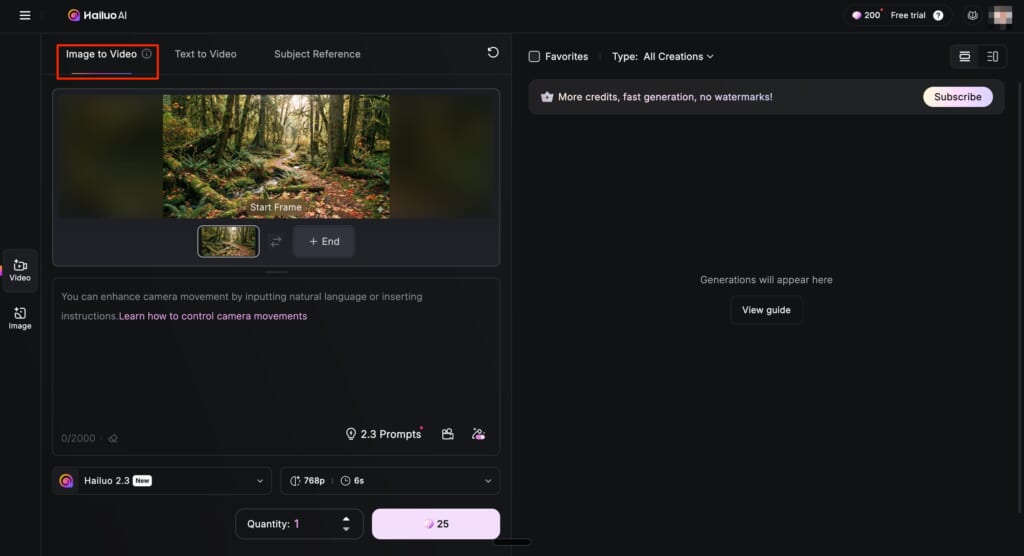Open the 768p 6s resolution dropdown
Screen dimensions: 1024x556
coord(390,481)
